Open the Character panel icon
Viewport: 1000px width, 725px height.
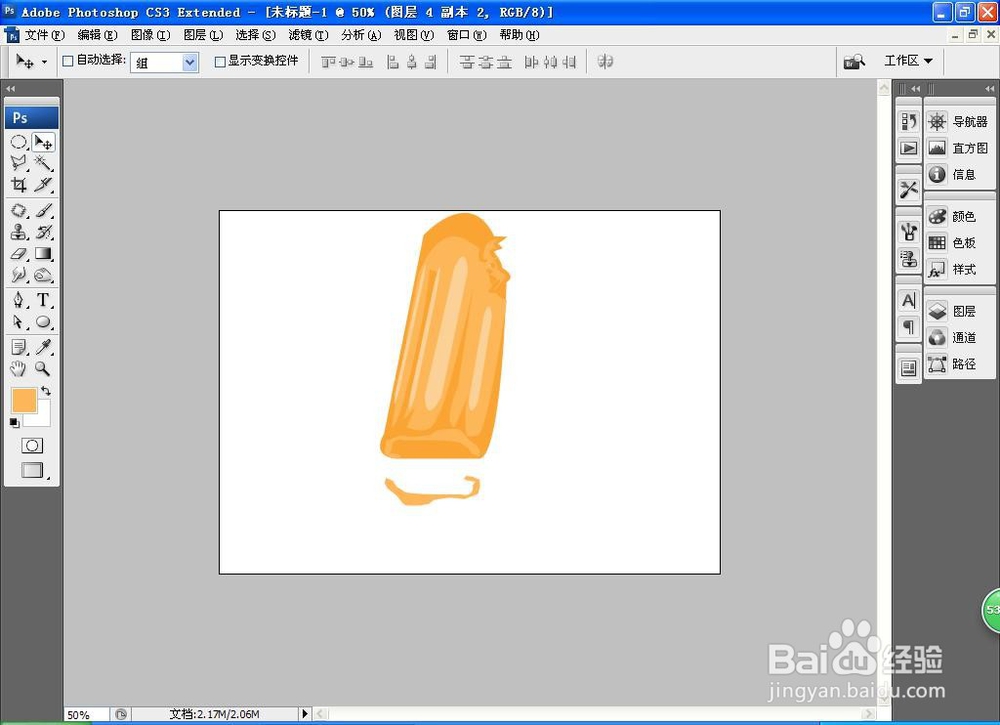click(x=909, y=300)
